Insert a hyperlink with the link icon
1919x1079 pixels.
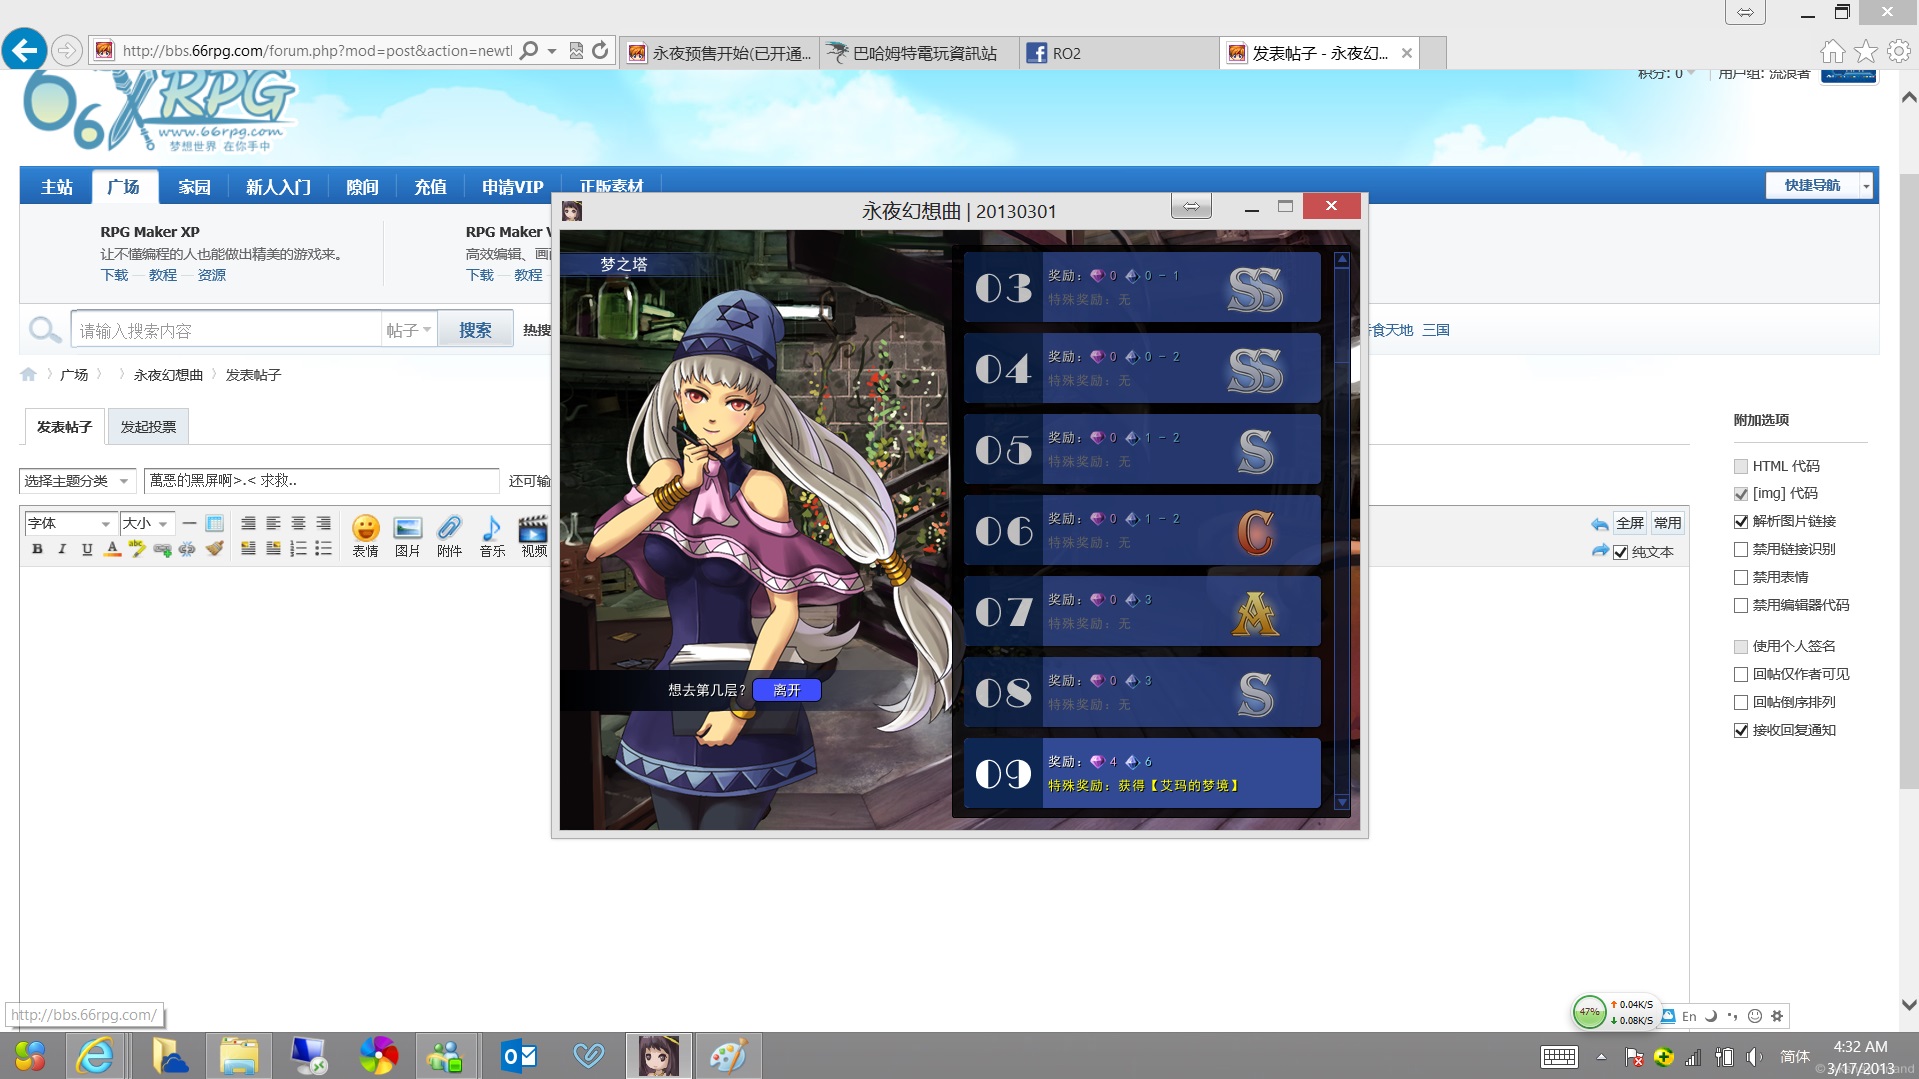[162, 549]
